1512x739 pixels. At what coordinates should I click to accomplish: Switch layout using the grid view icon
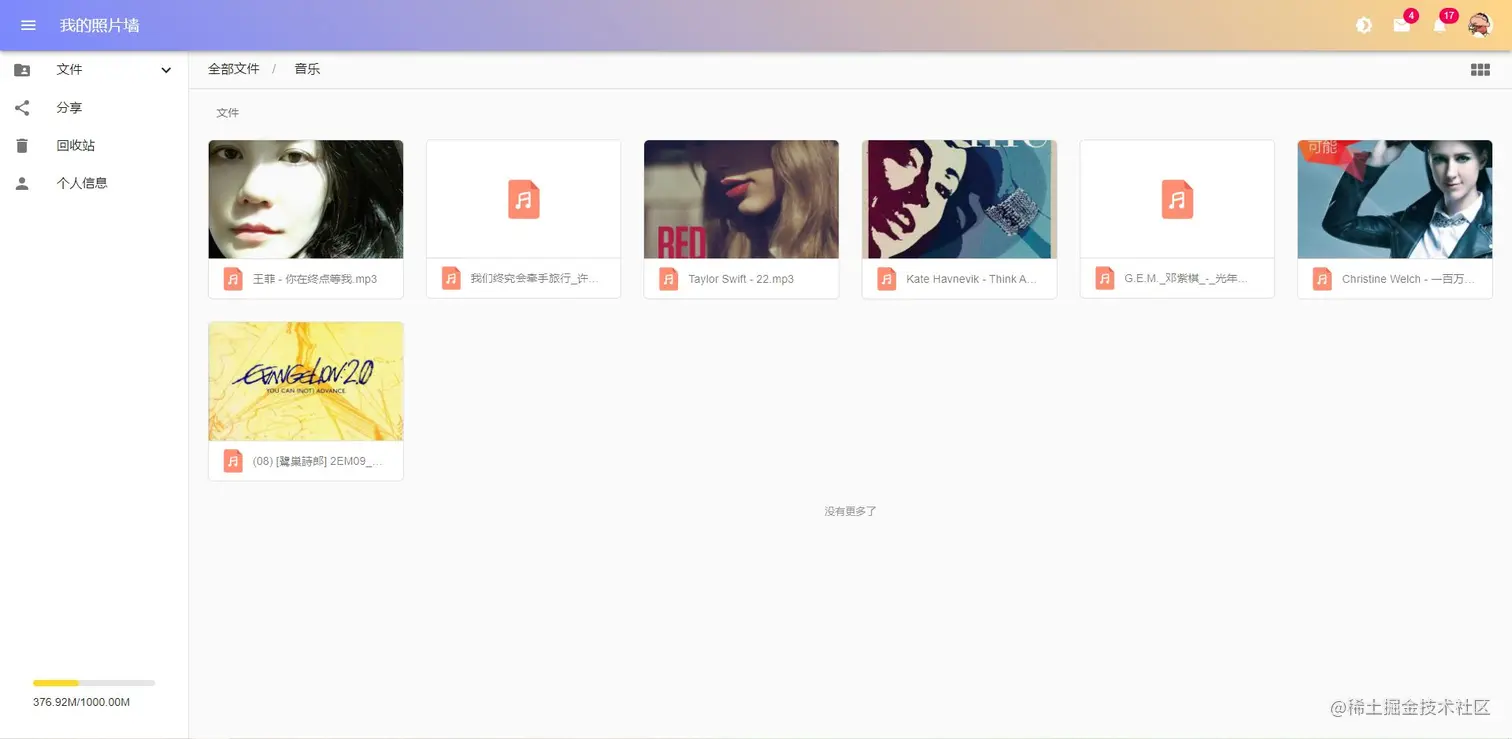pos(1479,68)
